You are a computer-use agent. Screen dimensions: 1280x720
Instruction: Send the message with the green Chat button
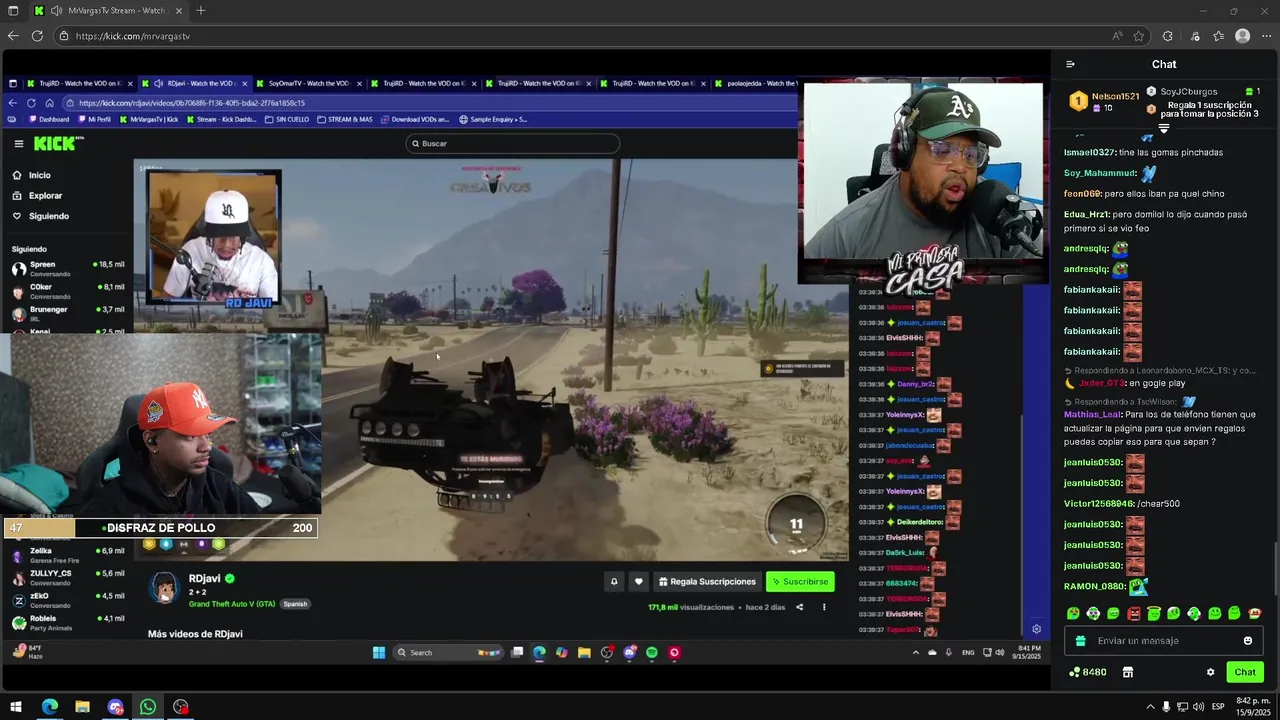(x=1245, y=672)
